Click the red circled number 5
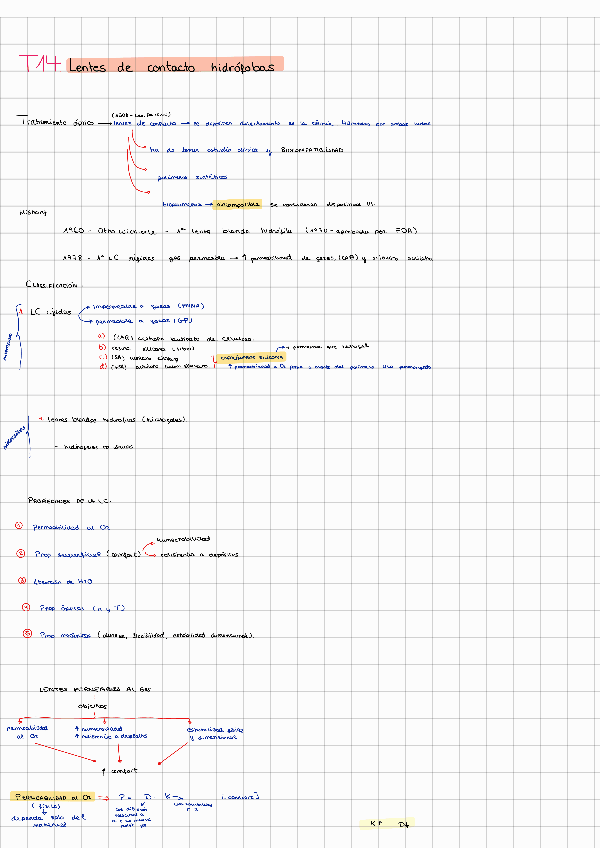600x848 pixels. [x=26, y=634]
